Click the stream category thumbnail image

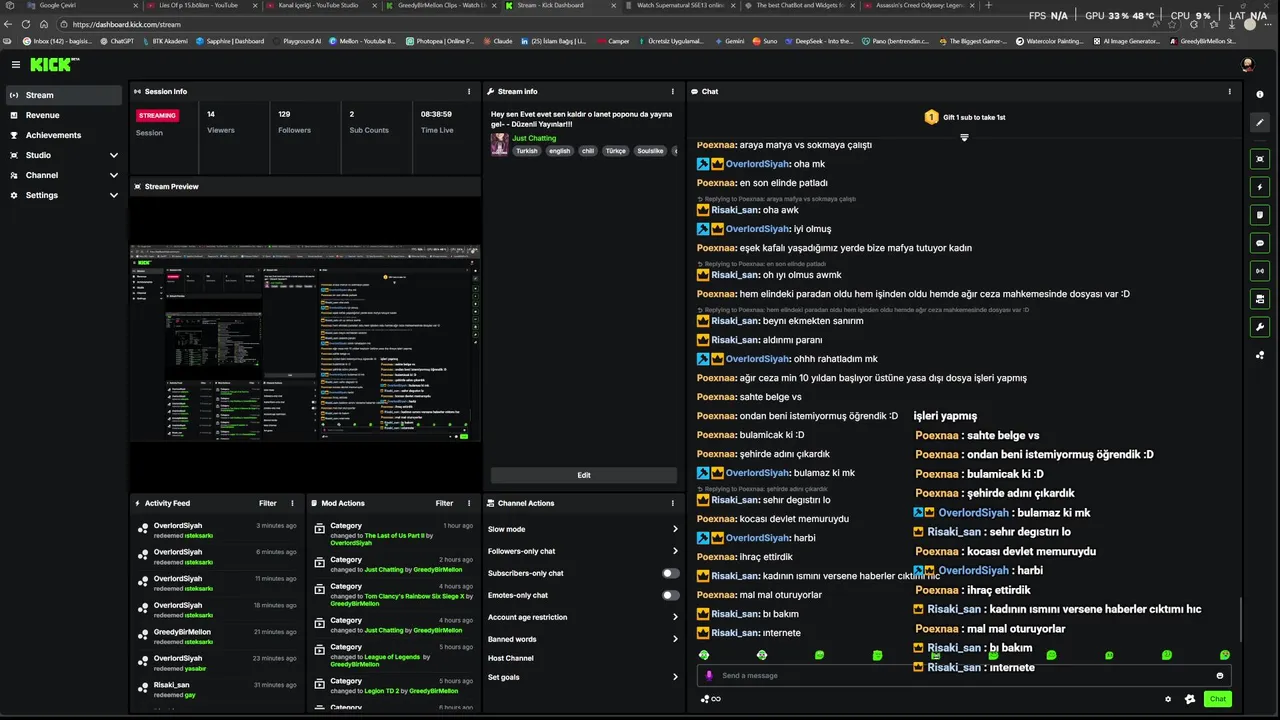499,144
